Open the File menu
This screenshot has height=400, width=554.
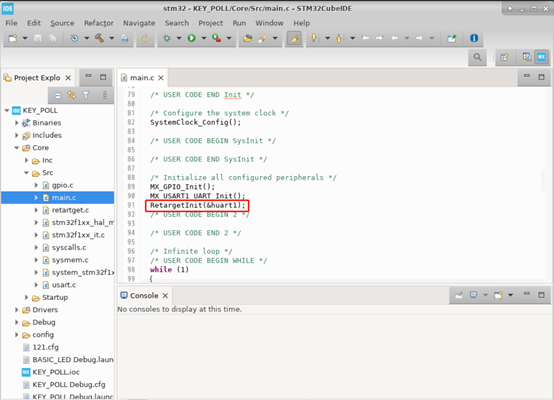[11, 23]
